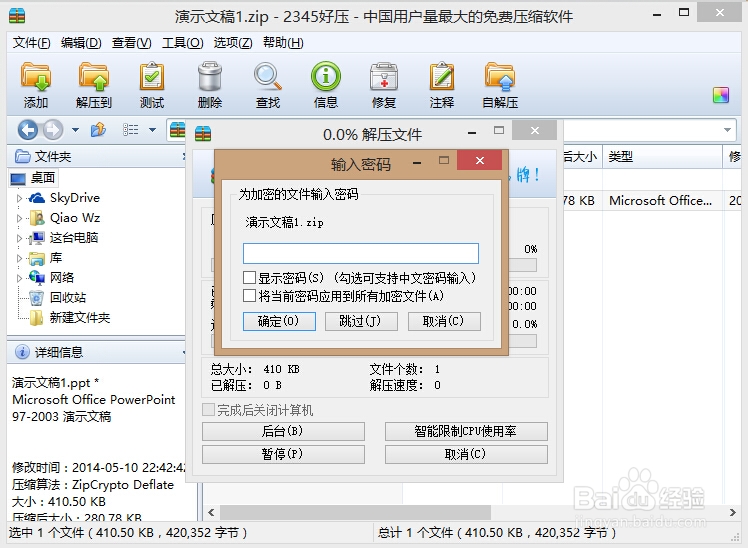Expand the 网络 tree node
The image size is (748, 548).
pos(19,278)
